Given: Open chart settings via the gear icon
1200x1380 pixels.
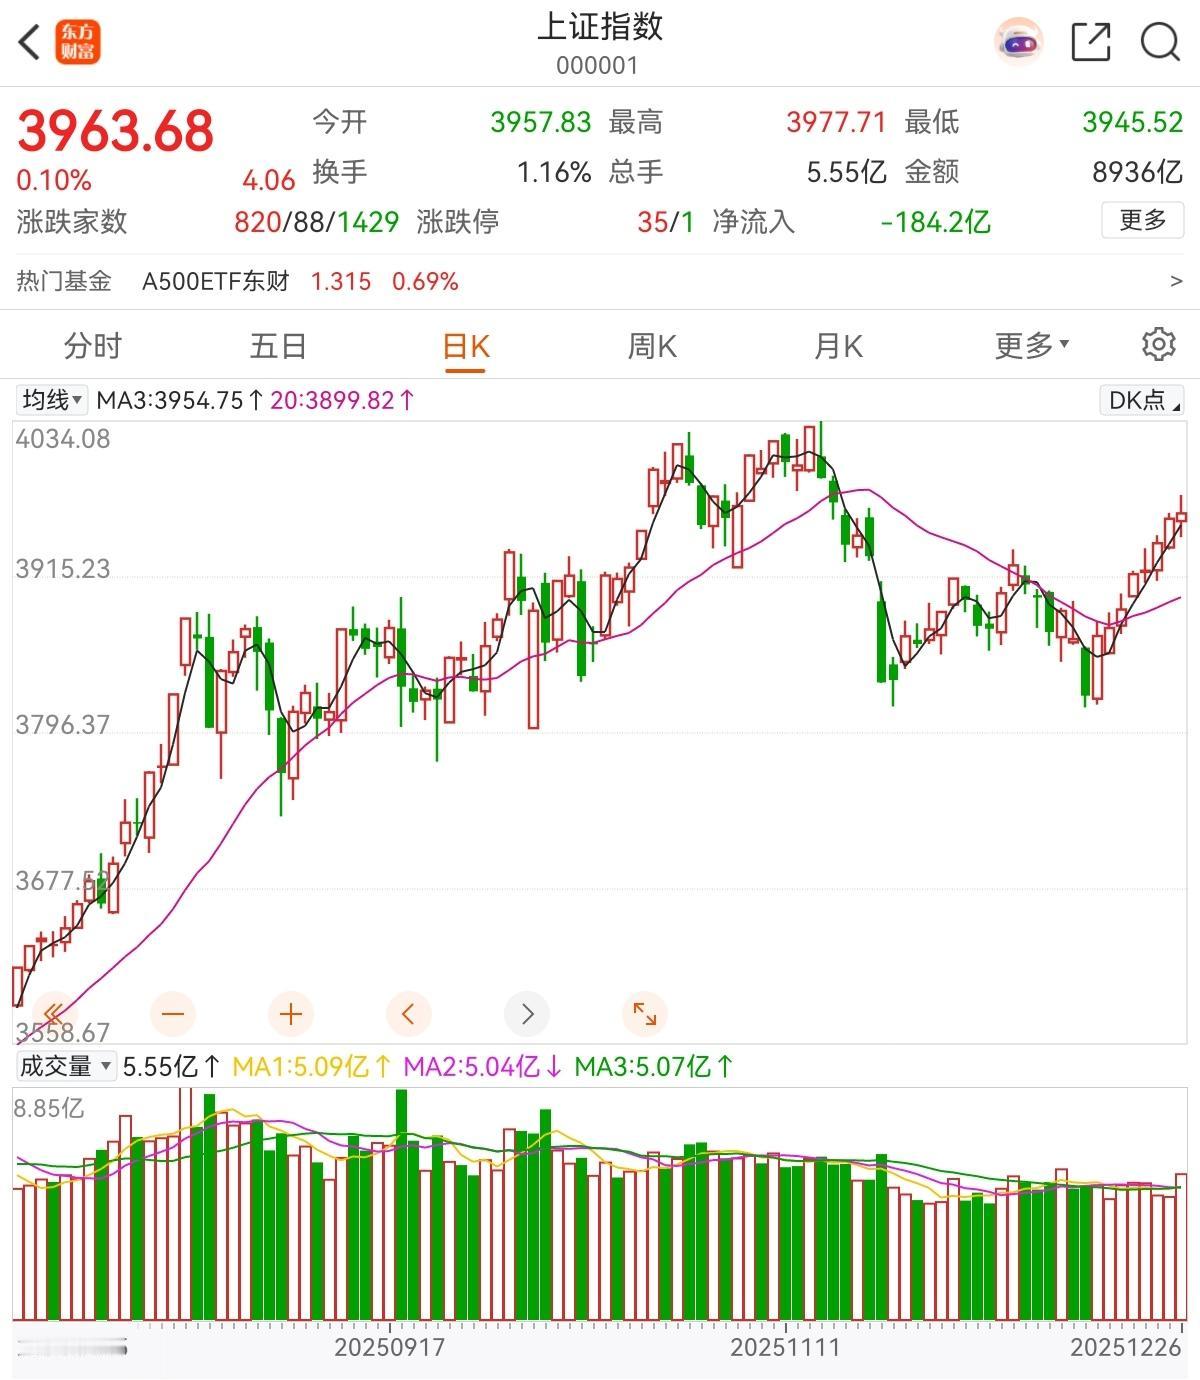Looking at the screenshot, I should 1158,344.
